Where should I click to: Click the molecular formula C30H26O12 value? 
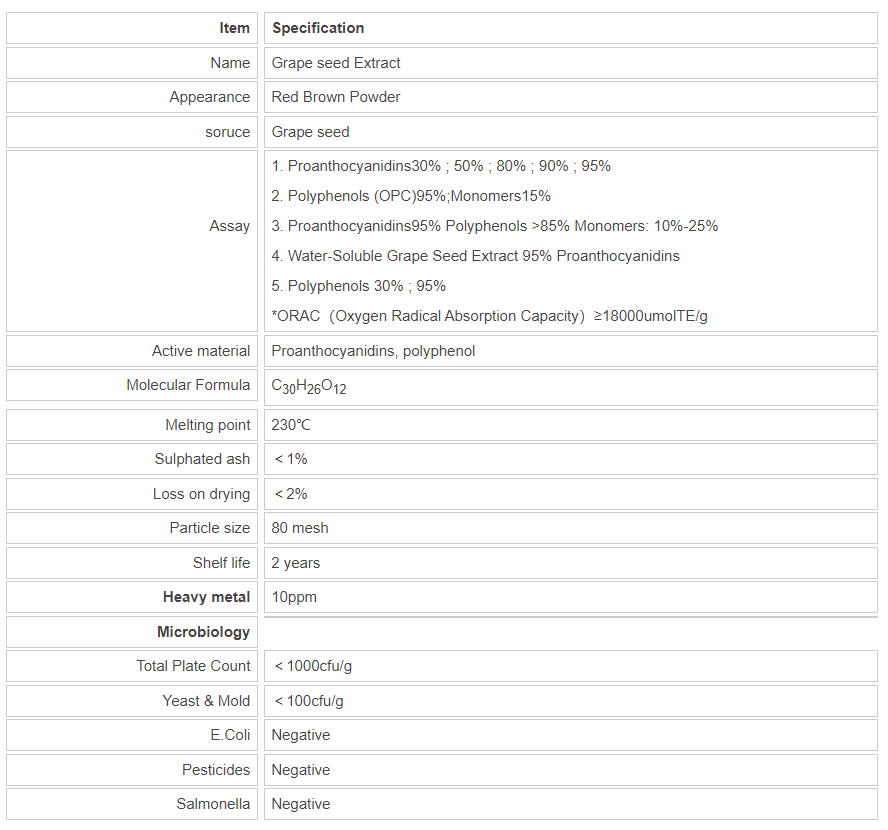(309, 386)
